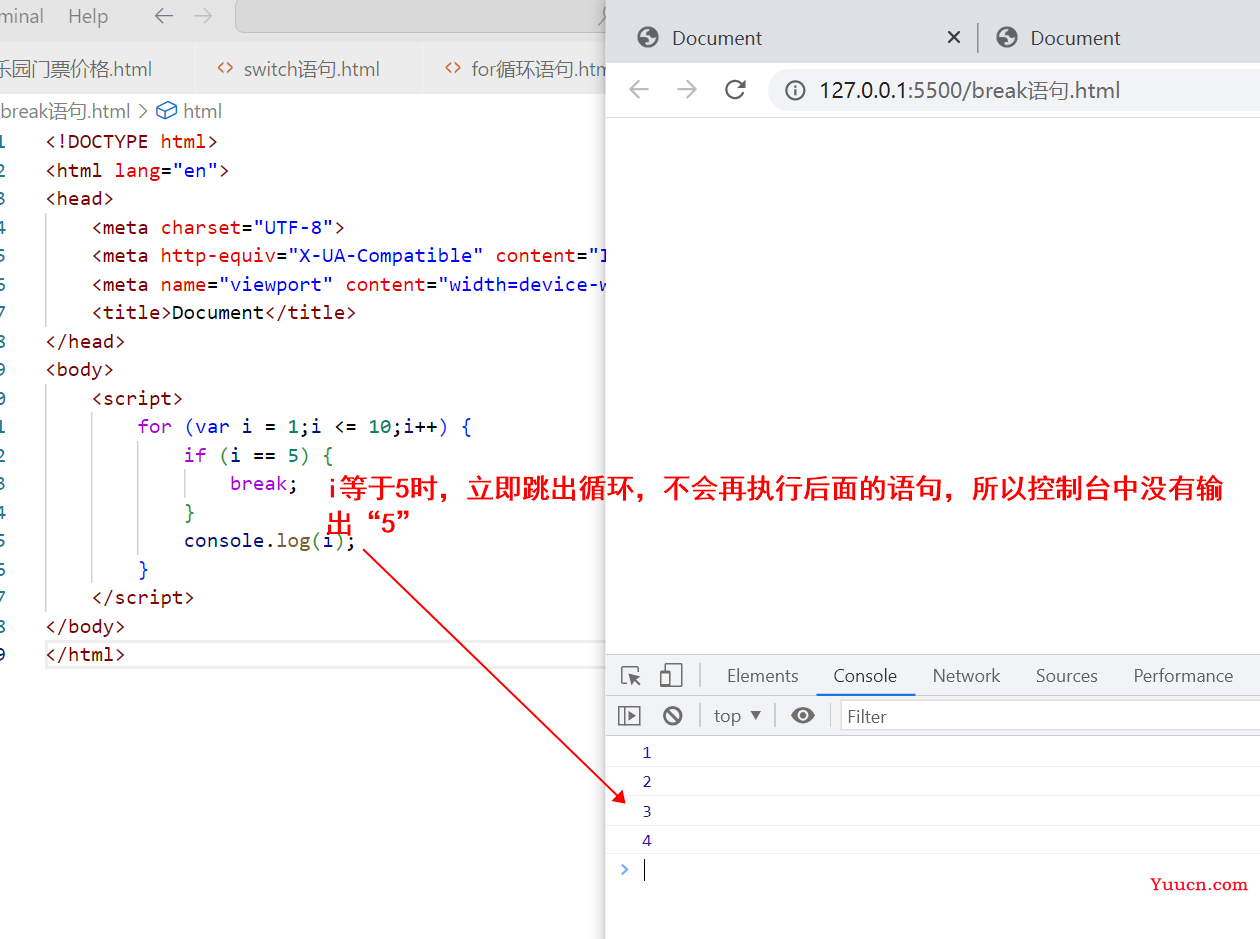Toggle the device toolbar in DevTools

[670, 676]
